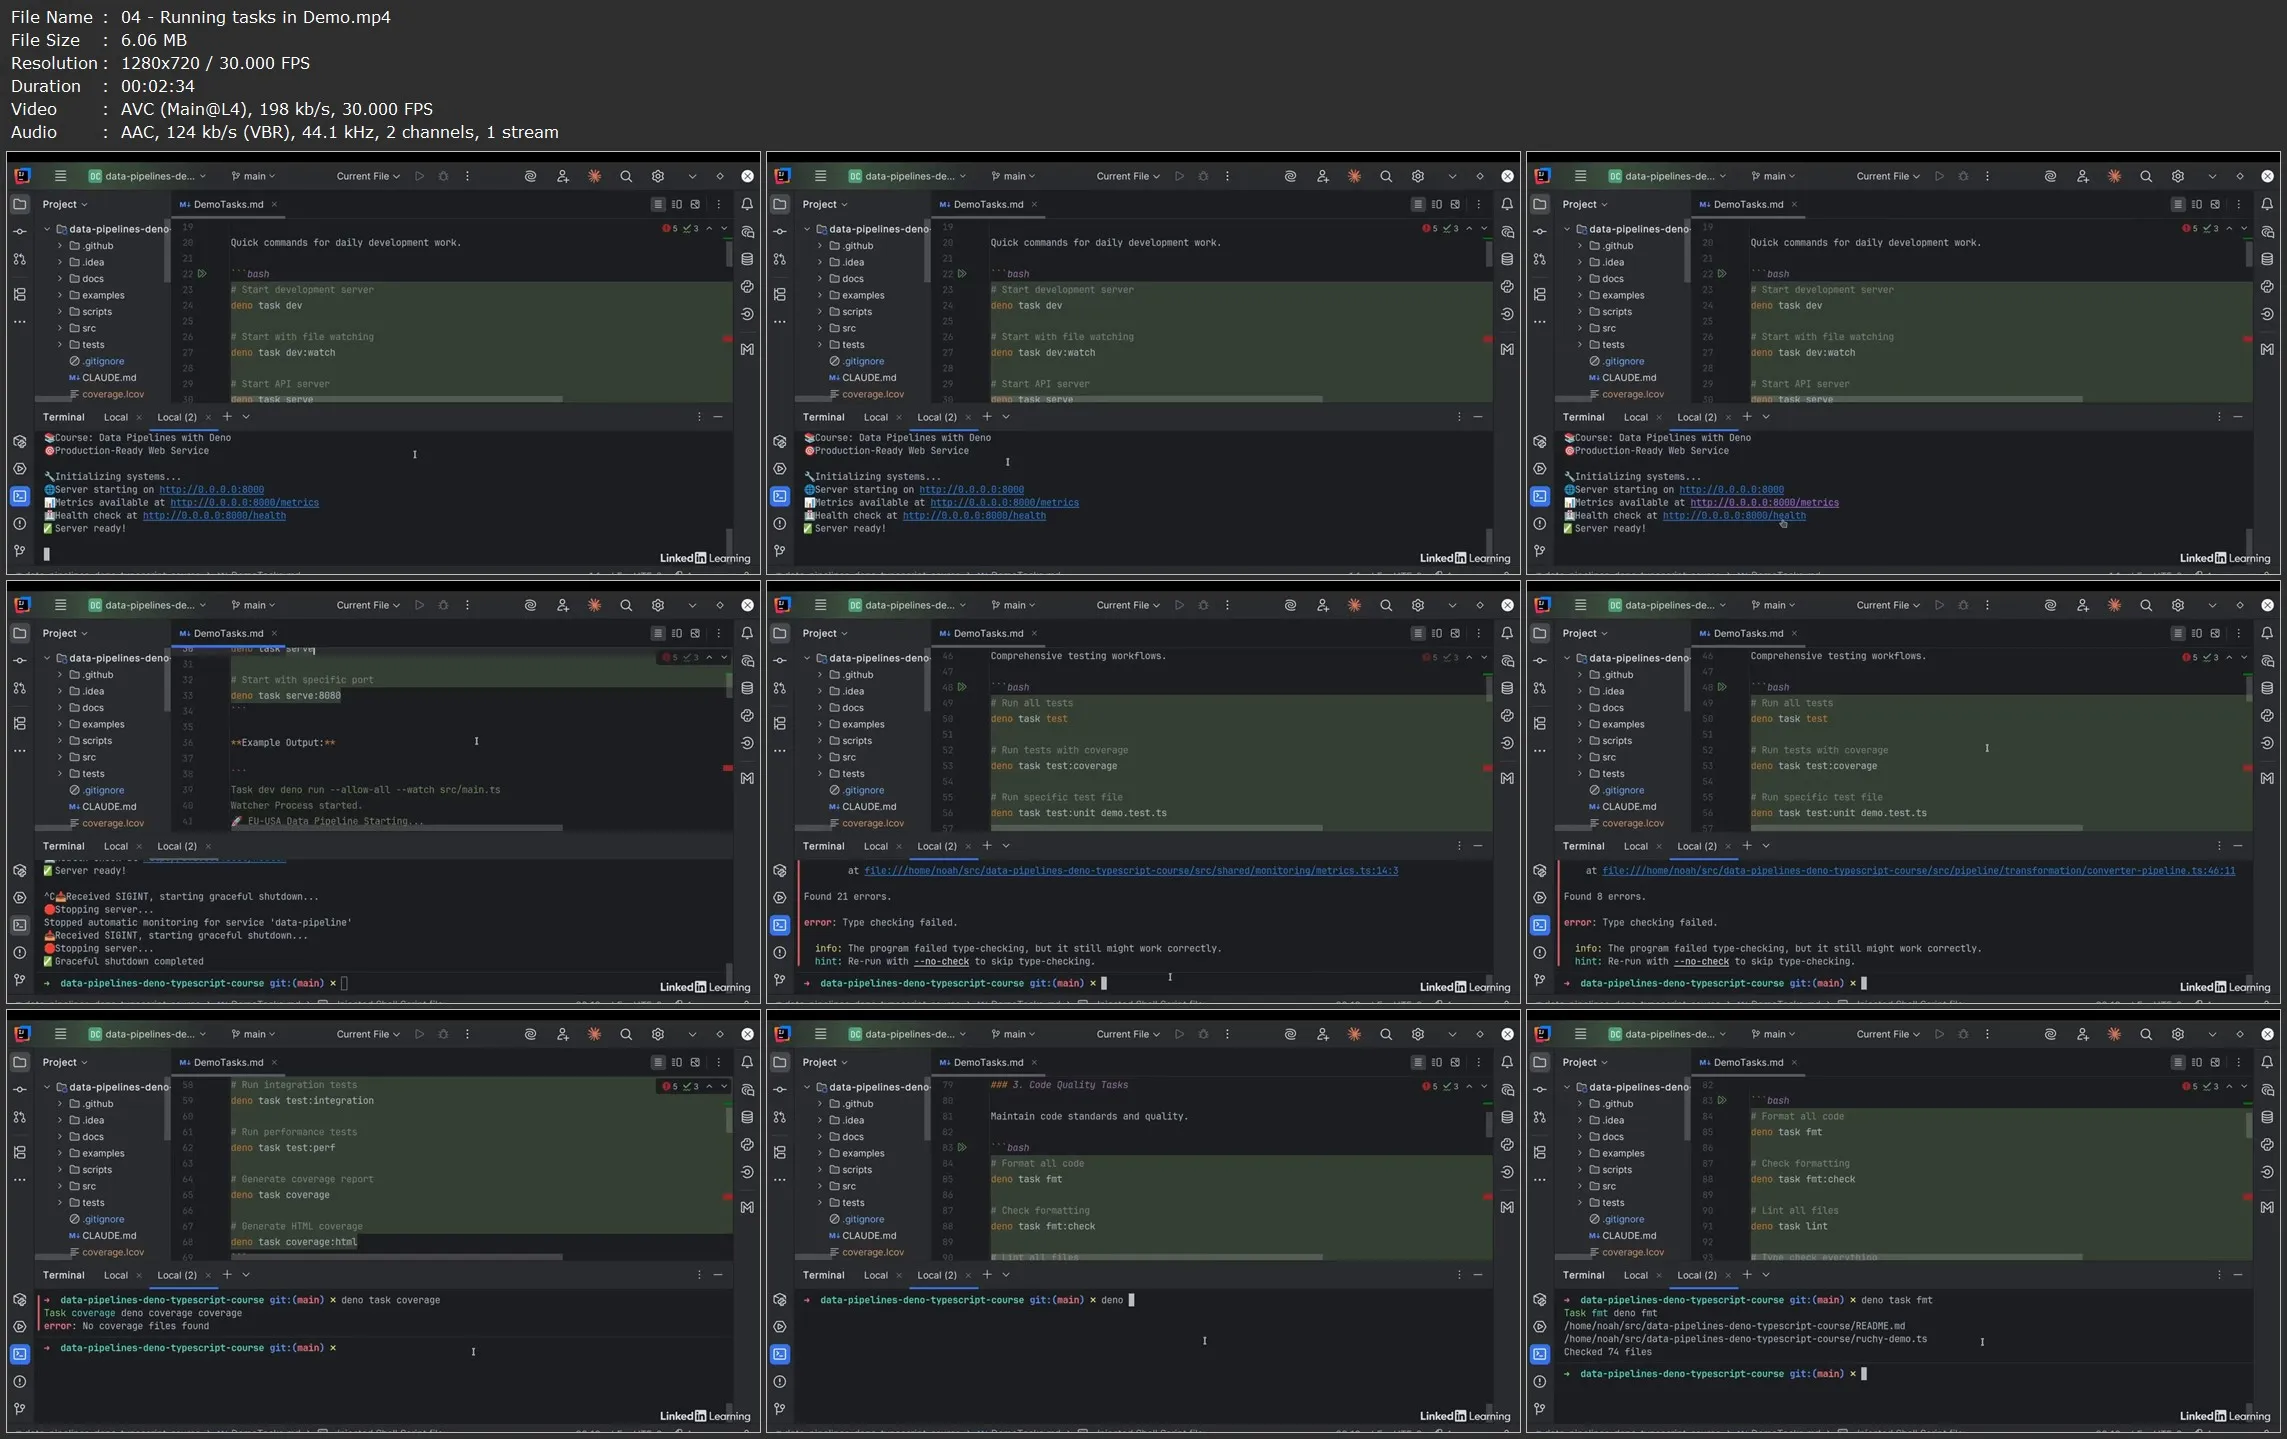Open Database tool window in top-left frame
2287x1439 pixels.
747,259
